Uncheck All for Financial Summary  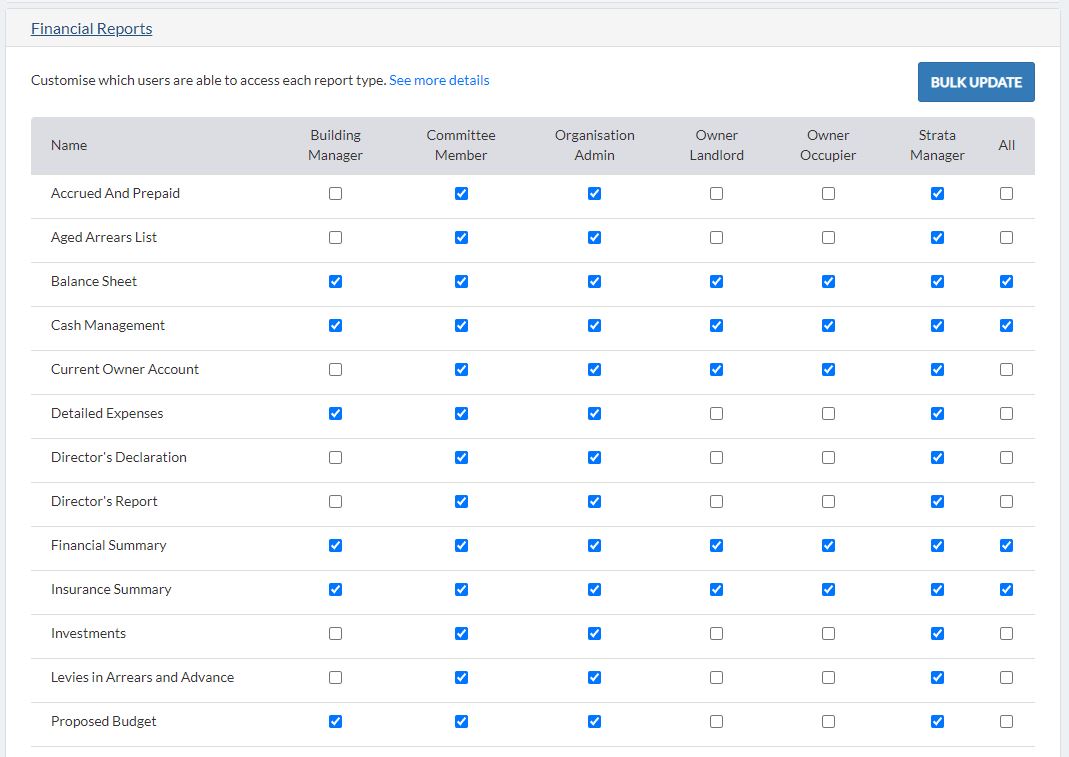pyautogui.click(x=1006, y=546)
